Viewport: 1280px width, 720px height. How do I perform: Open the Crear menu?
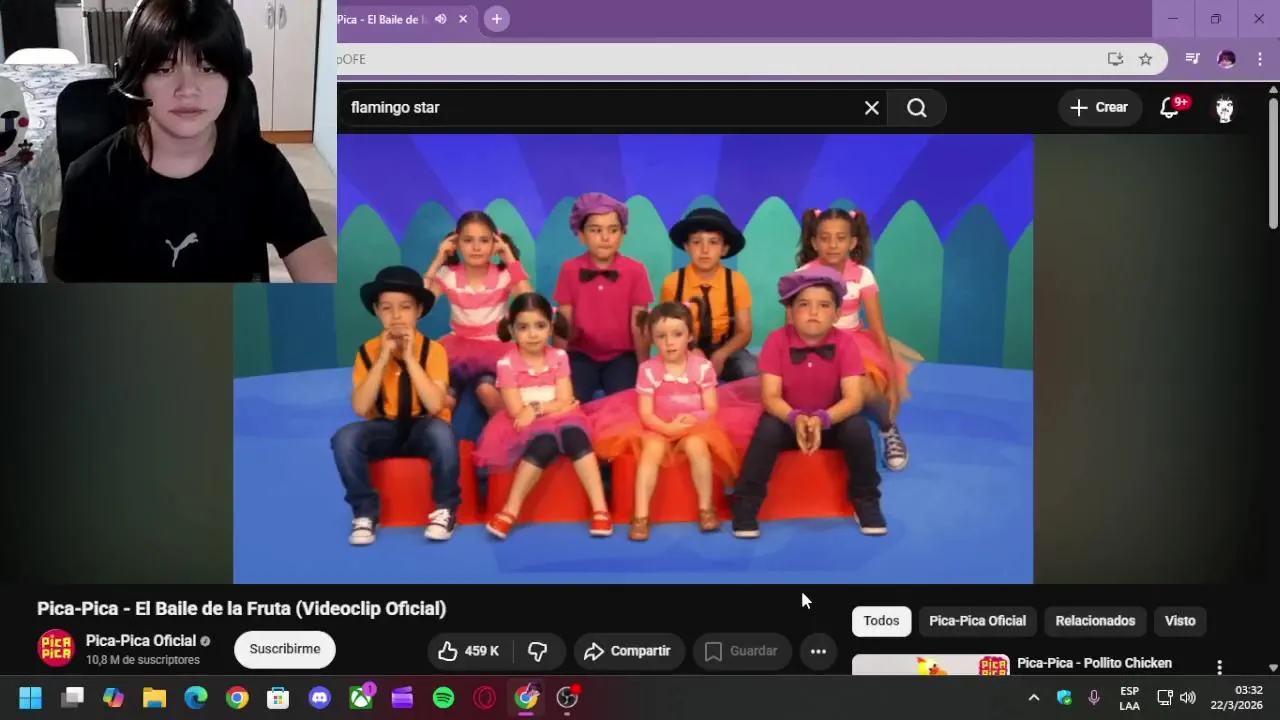(x=1099, y=108)
